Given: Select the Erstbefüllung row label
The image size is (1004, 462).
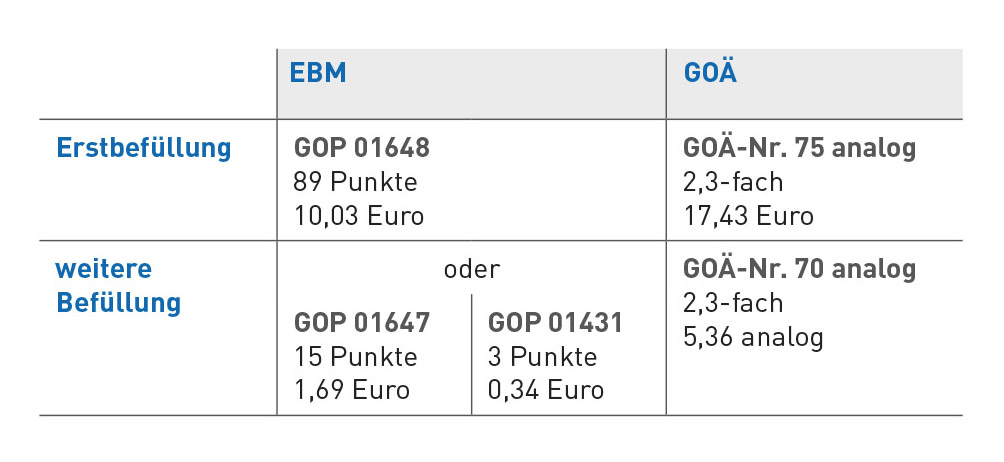Looking at the screenshot, I should pos(143,148).
